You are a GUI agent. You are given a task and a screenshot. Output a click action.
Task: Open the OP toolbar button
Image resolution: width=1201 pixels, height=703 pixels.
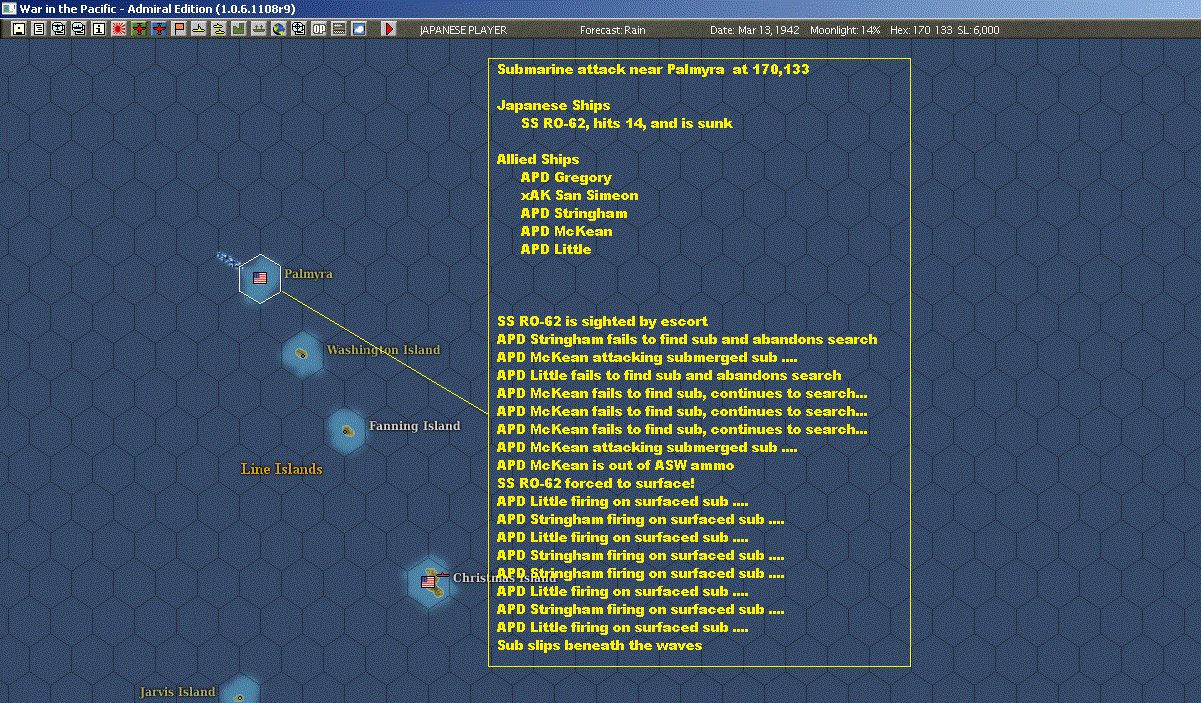coord(319,29)
